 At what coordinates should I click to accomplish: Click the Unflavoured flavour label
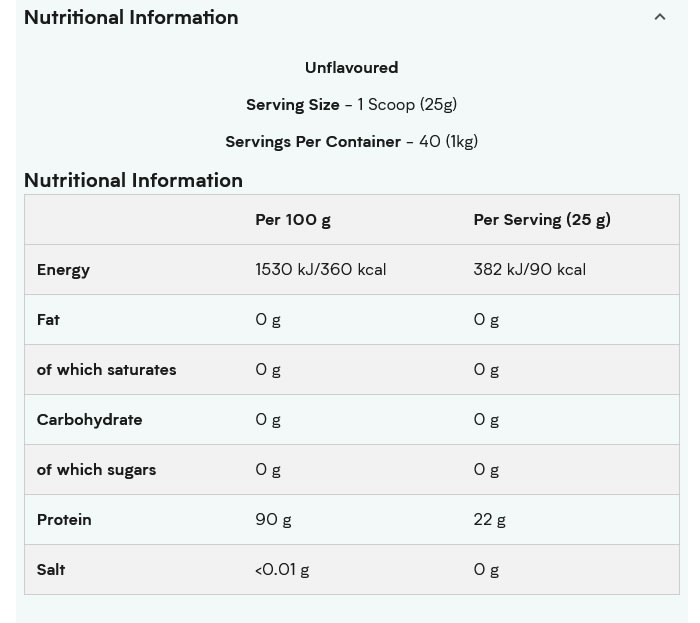[x=351, y=67]
